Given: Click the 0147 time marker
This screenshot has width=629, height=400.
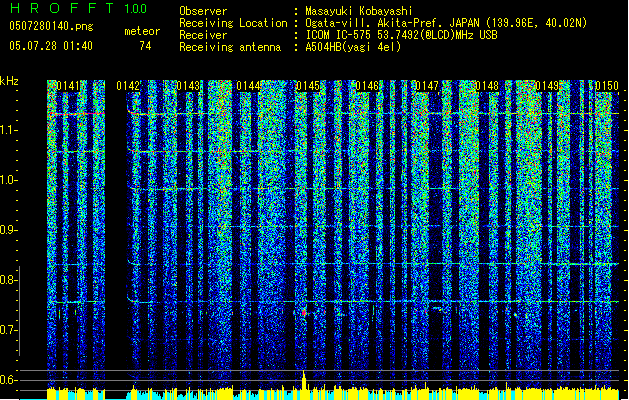Looking at the screenshot, I should [427, 86].
